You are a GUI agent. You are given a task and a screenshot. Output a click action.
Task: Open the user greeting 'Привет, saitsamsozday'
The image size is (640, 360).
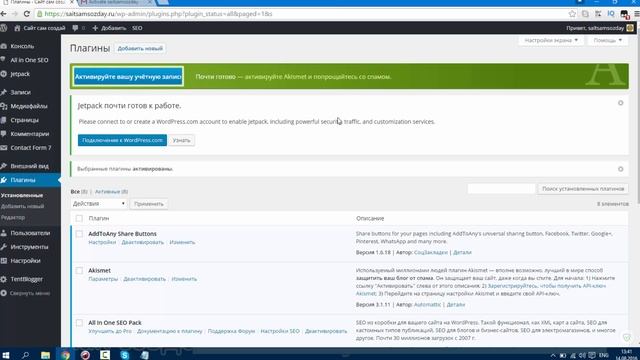[x=600, y=28]
